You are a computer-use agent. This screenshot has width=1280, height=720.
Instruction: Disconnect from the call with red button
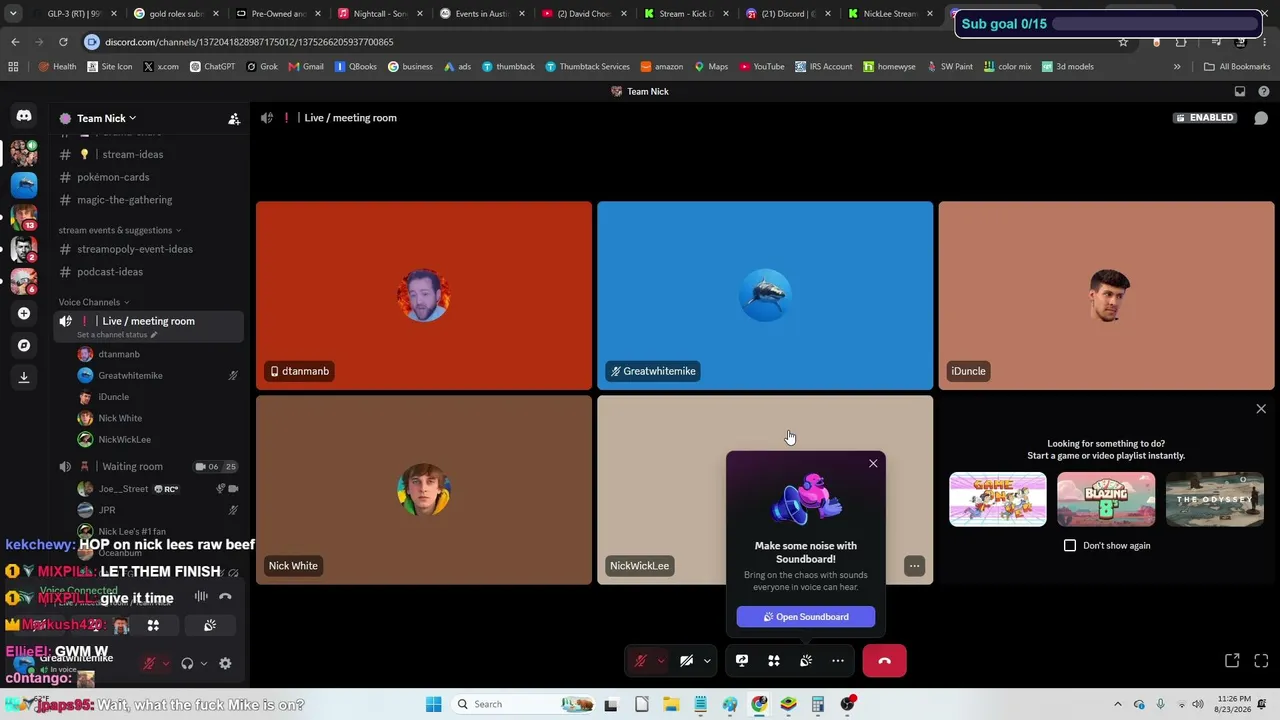click(x=884, y=661)
